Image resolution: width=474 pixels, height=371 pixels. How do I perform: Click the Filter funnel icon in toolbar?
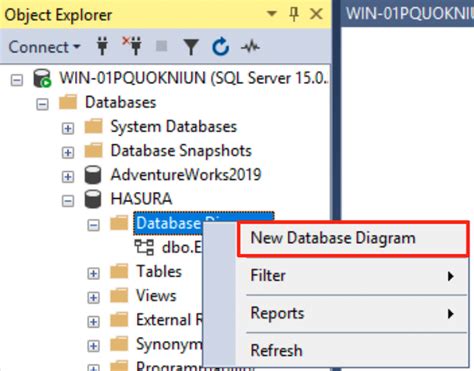191,47
